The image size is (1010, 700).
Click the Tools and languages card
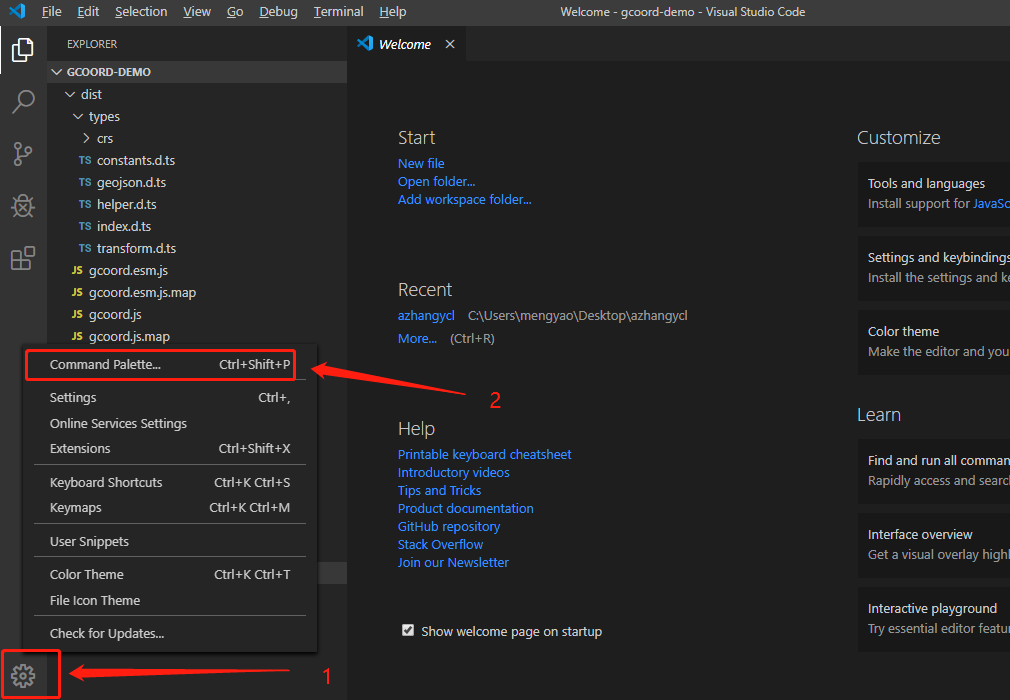tap(934, 194)
